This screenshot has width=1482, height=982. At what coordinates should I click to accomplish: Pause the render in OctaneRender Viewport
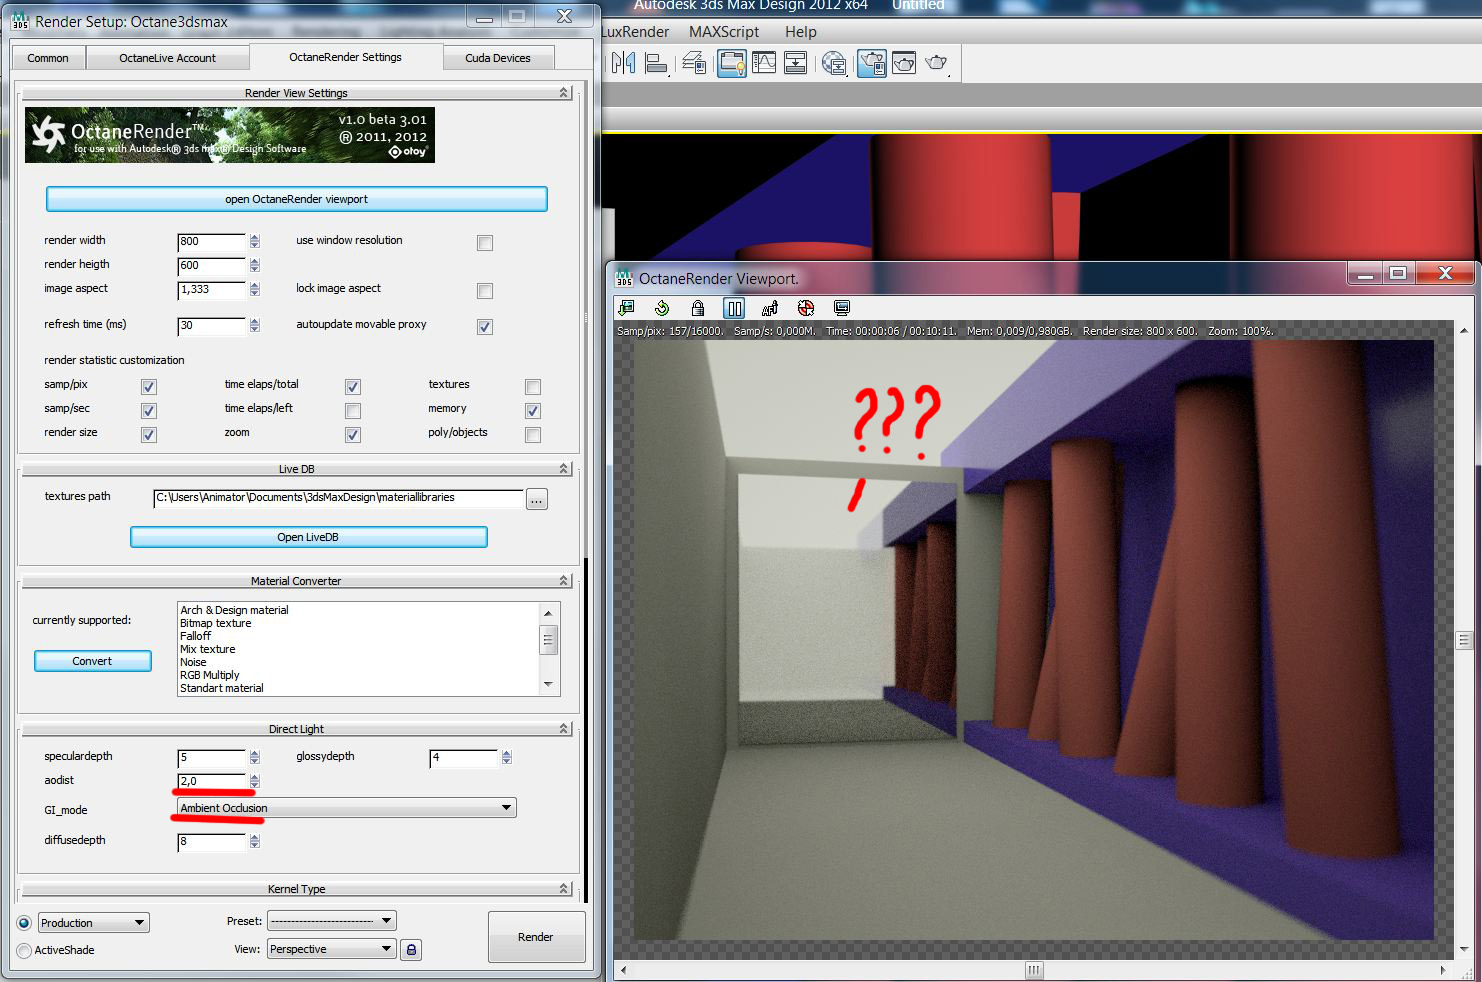(x=734, y=308)
